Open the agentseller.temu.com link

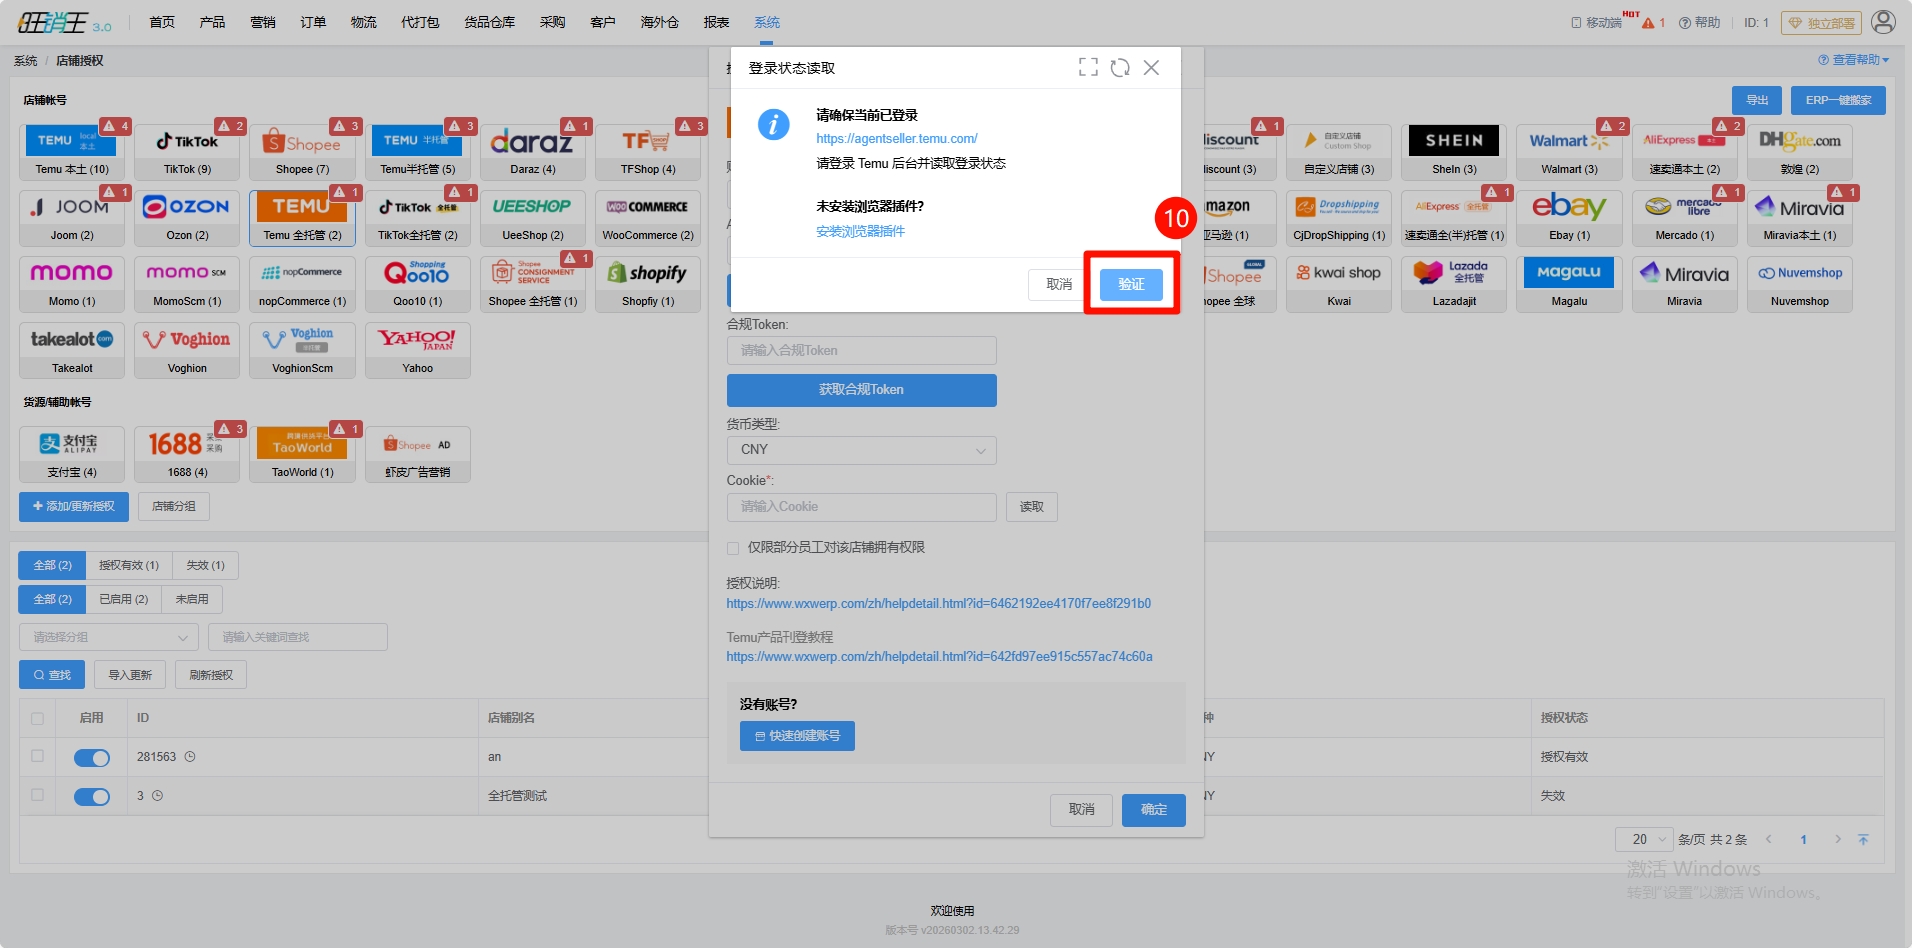tap(896, 139)
